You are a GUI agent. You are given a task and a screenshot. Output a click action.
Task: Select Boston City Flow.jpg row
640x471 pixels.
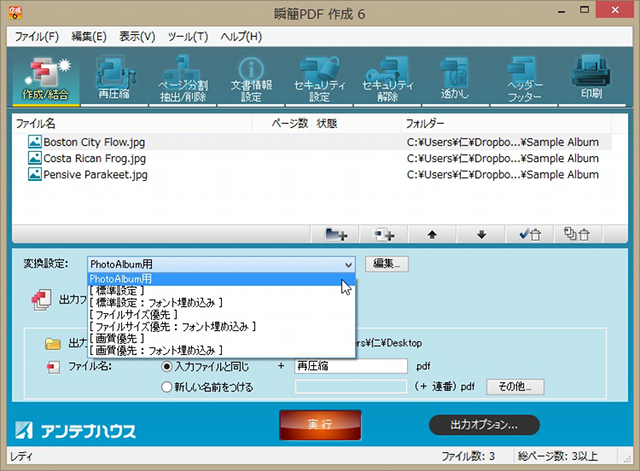pos(312,142)
